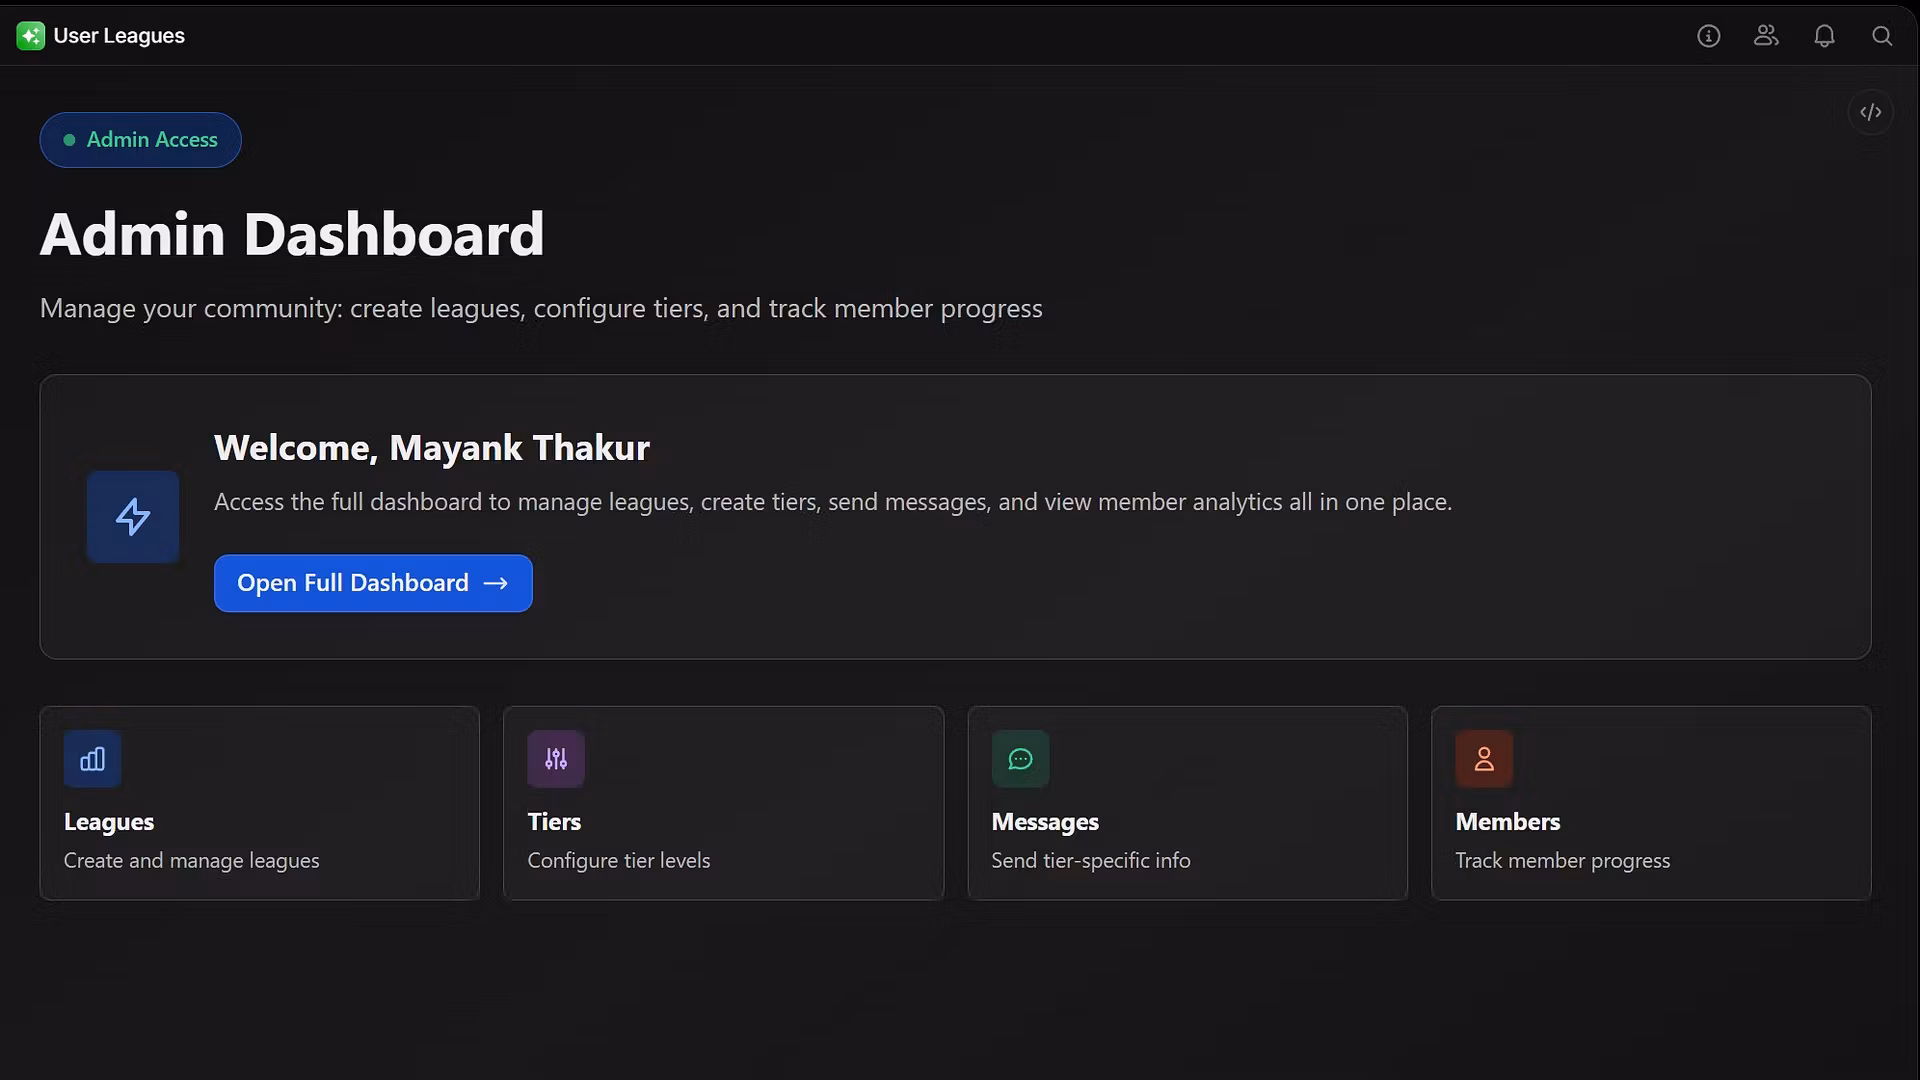Open the people/members icon in top bar
The image size is (1920, 1080).
tap(1766, 36)
